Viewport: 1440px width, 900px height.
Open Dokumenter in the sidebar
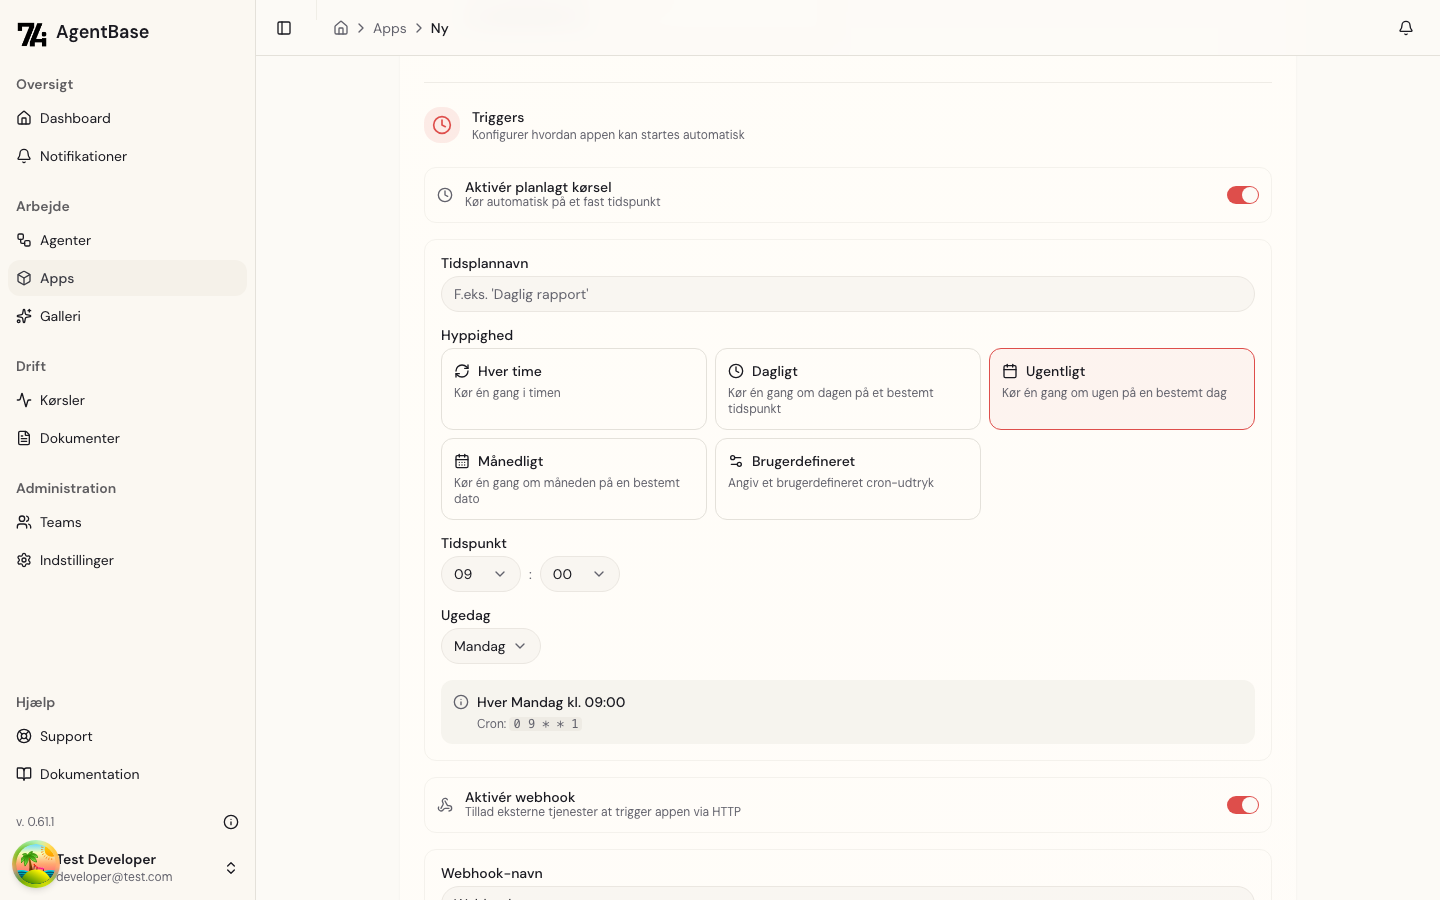80,438
